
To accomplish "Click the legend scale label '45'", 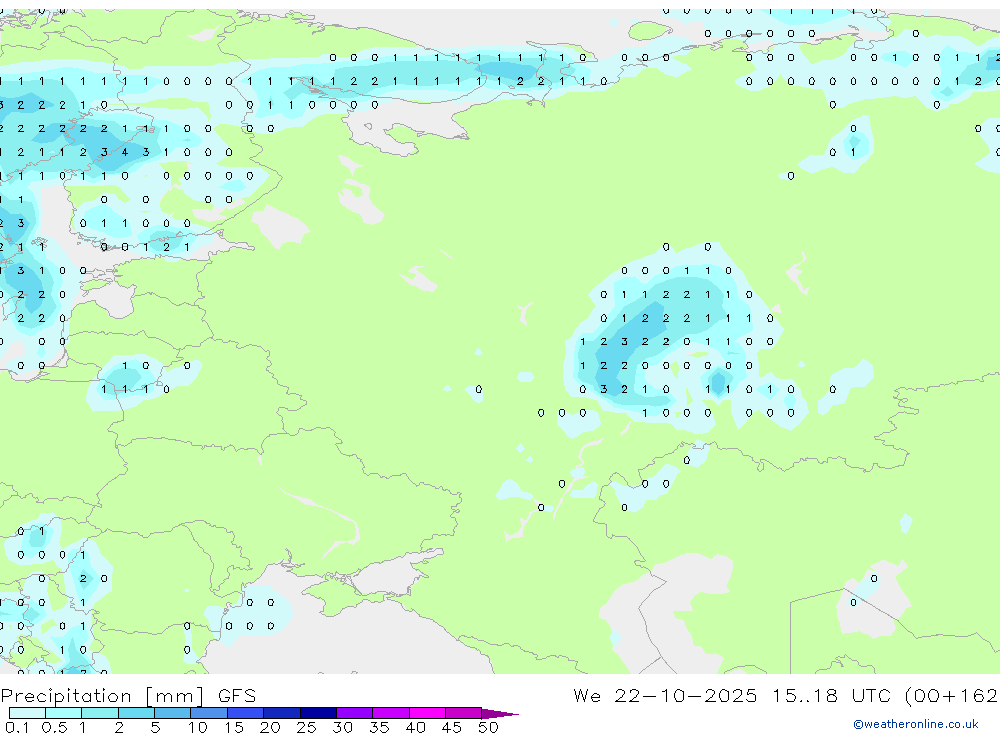I will point(452,727).
